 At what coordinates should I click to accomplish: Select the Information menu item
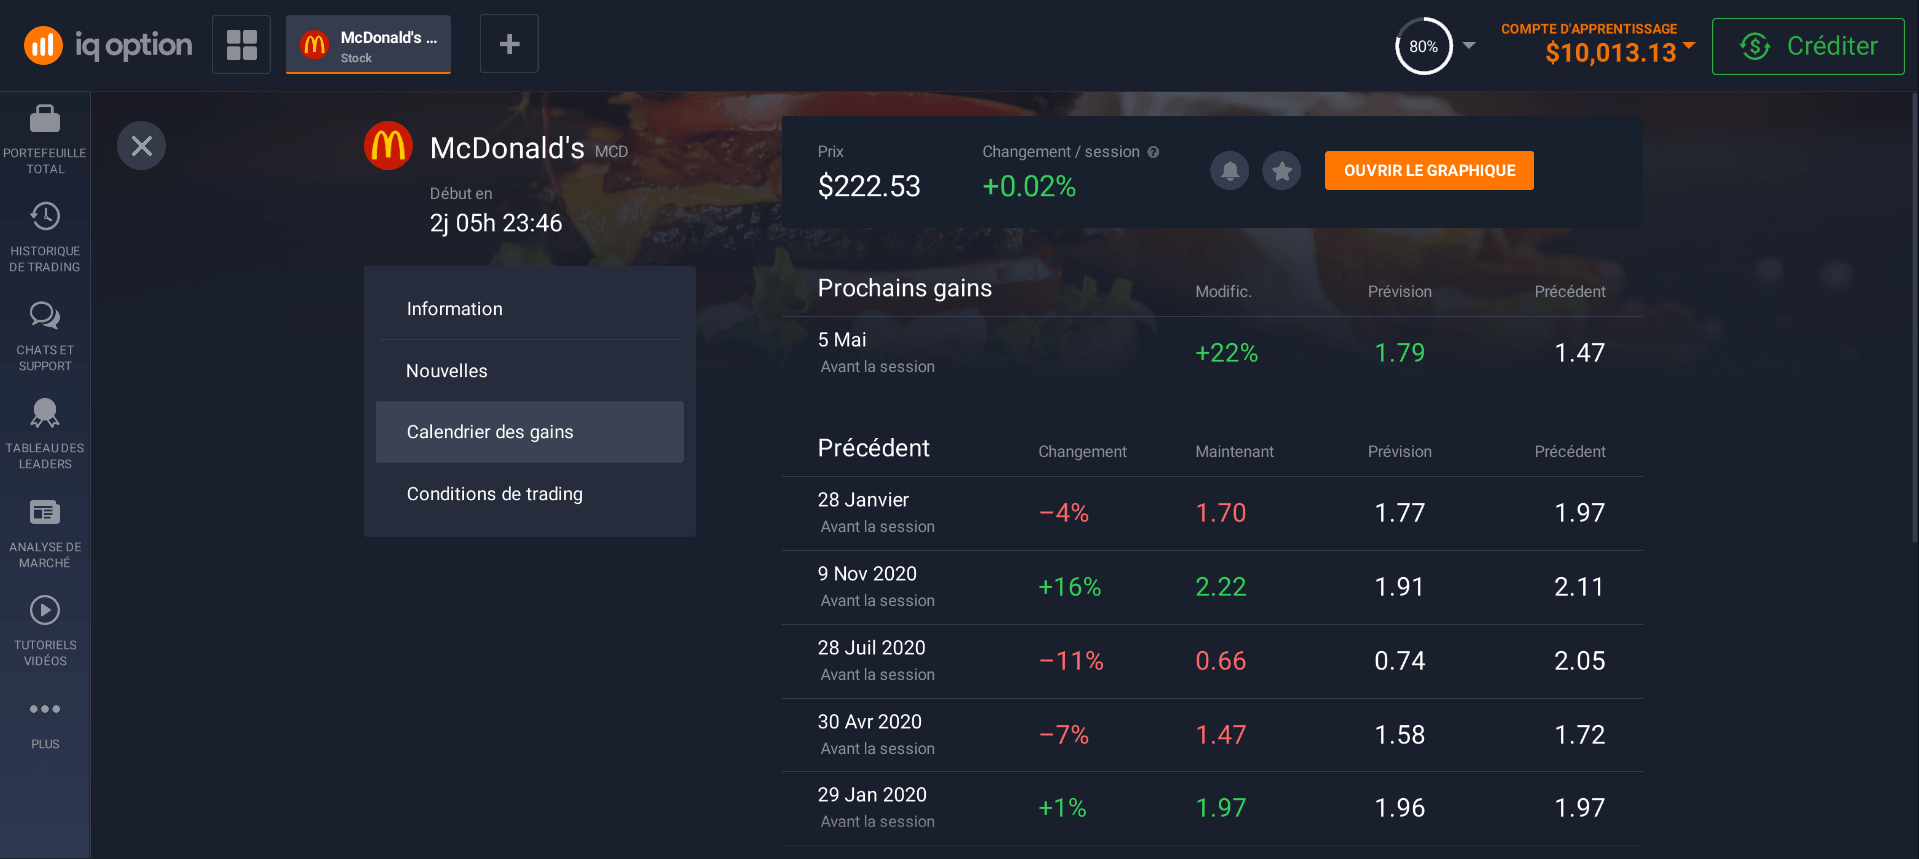[454, 309]
